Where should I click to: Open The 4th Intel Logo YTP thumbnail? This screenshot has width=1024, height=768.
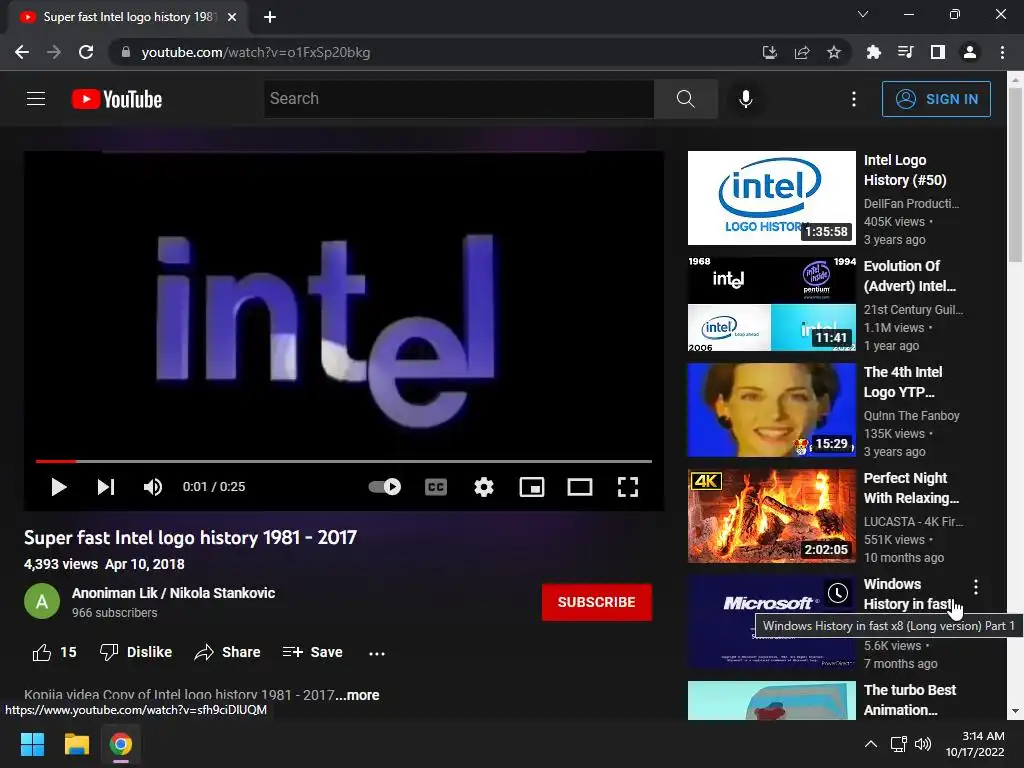click(771, 410)
